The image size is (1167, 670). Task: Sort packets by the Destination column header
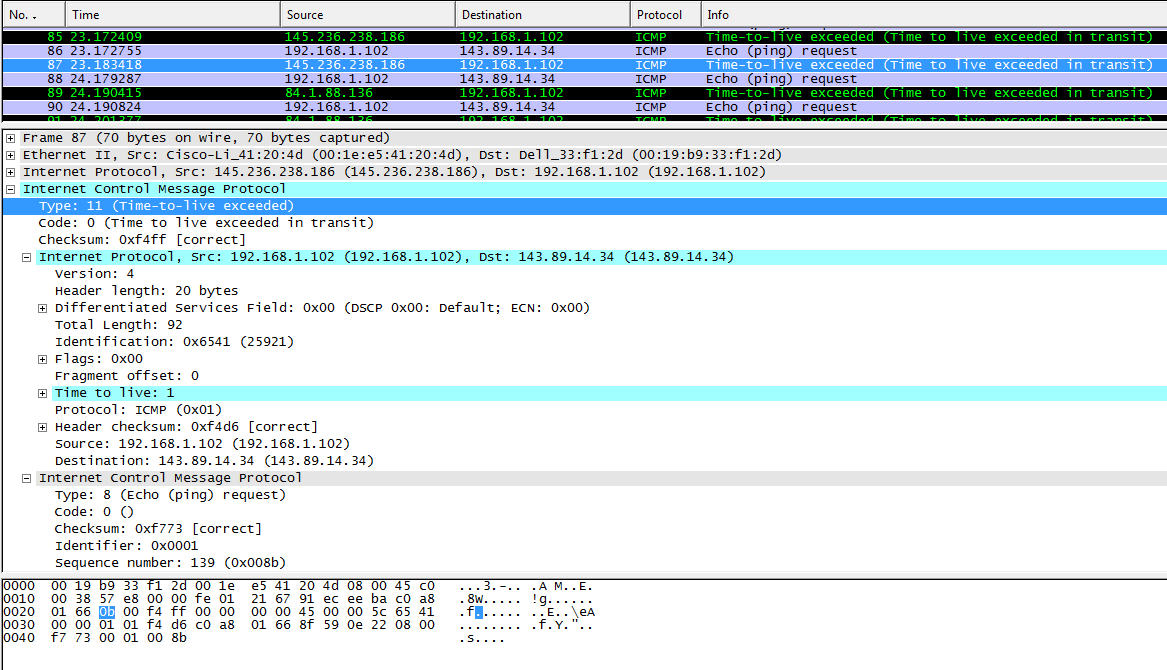click(x=543, y=15)
